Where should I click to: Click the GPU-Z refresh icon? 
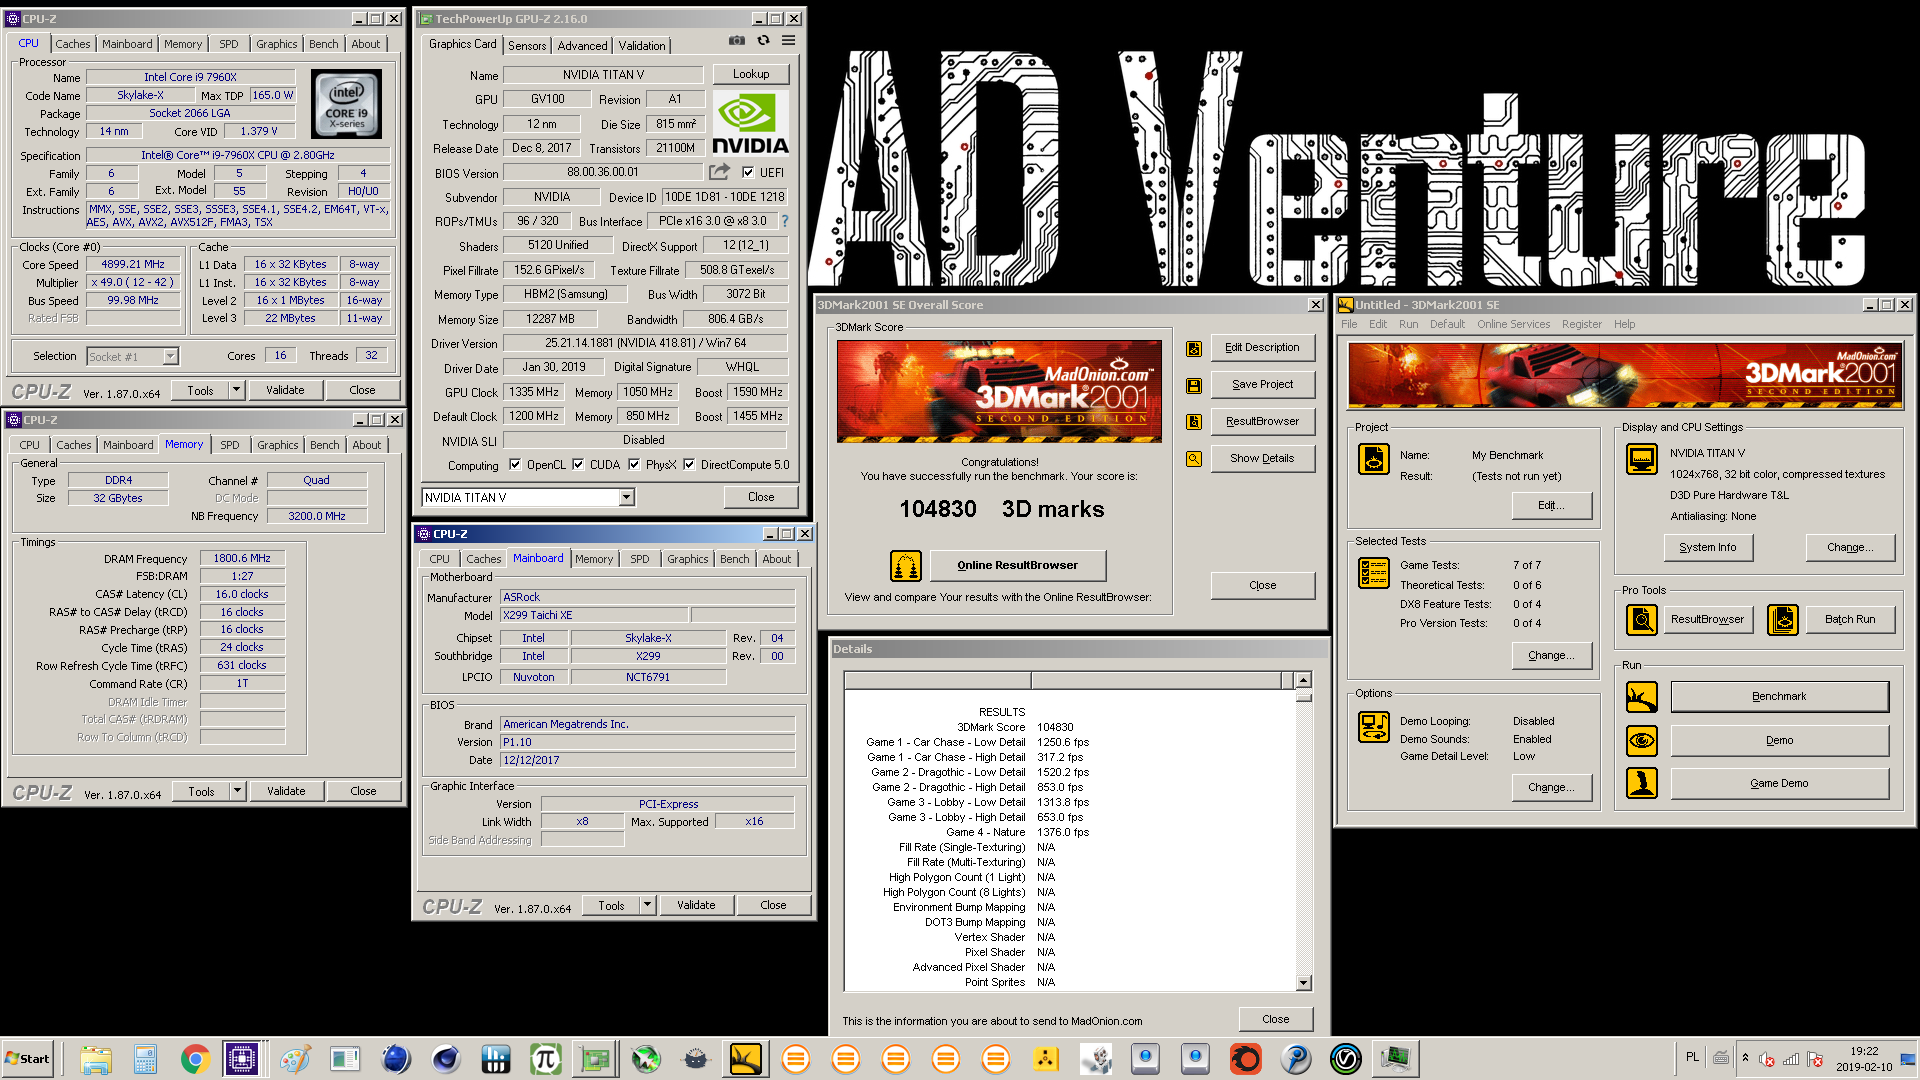[x=763, y=41]
